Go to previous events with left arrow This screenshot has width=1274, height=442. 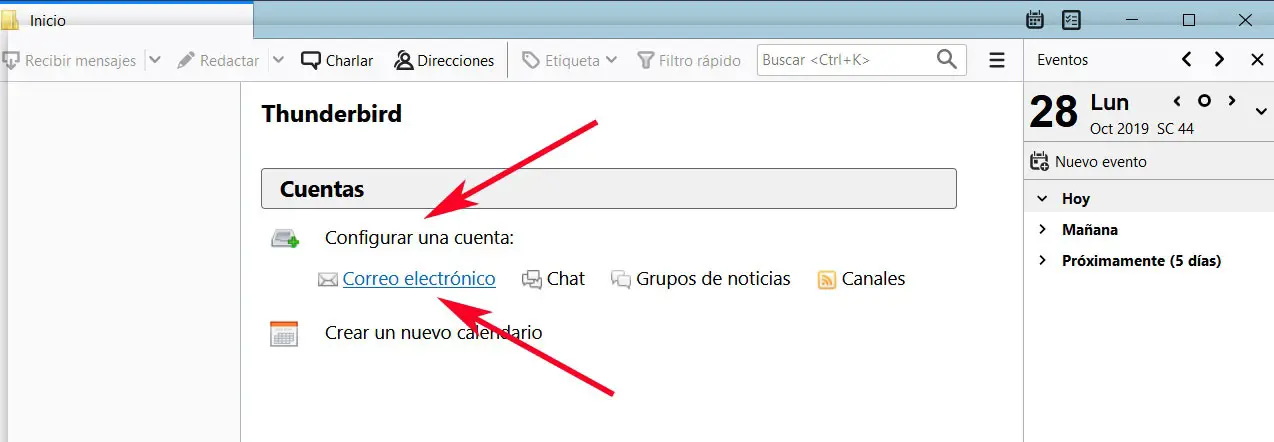click(x=1186, y=60)
